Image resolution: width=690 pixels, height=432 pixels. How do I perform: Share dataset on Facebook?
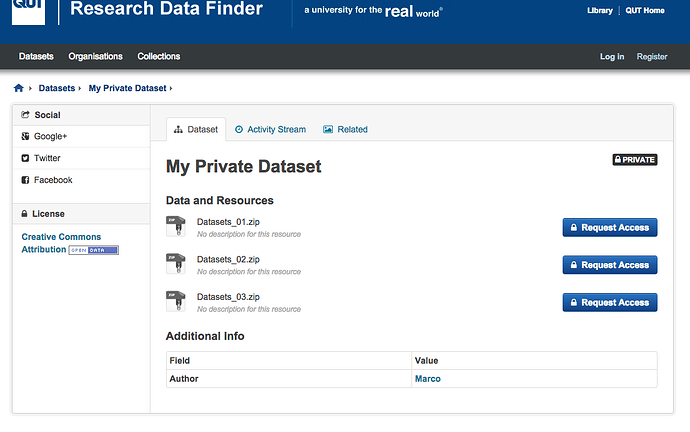pos(52,180)
